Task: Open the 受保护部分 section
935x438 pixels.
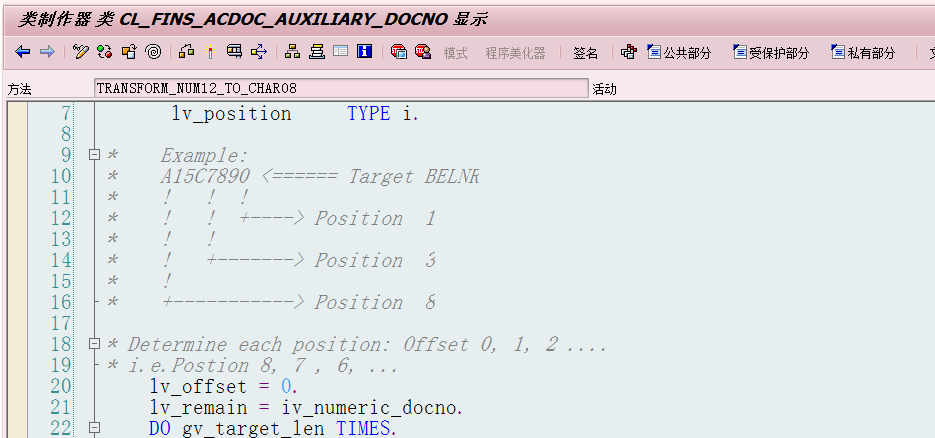Action: [x=770, y=53]
